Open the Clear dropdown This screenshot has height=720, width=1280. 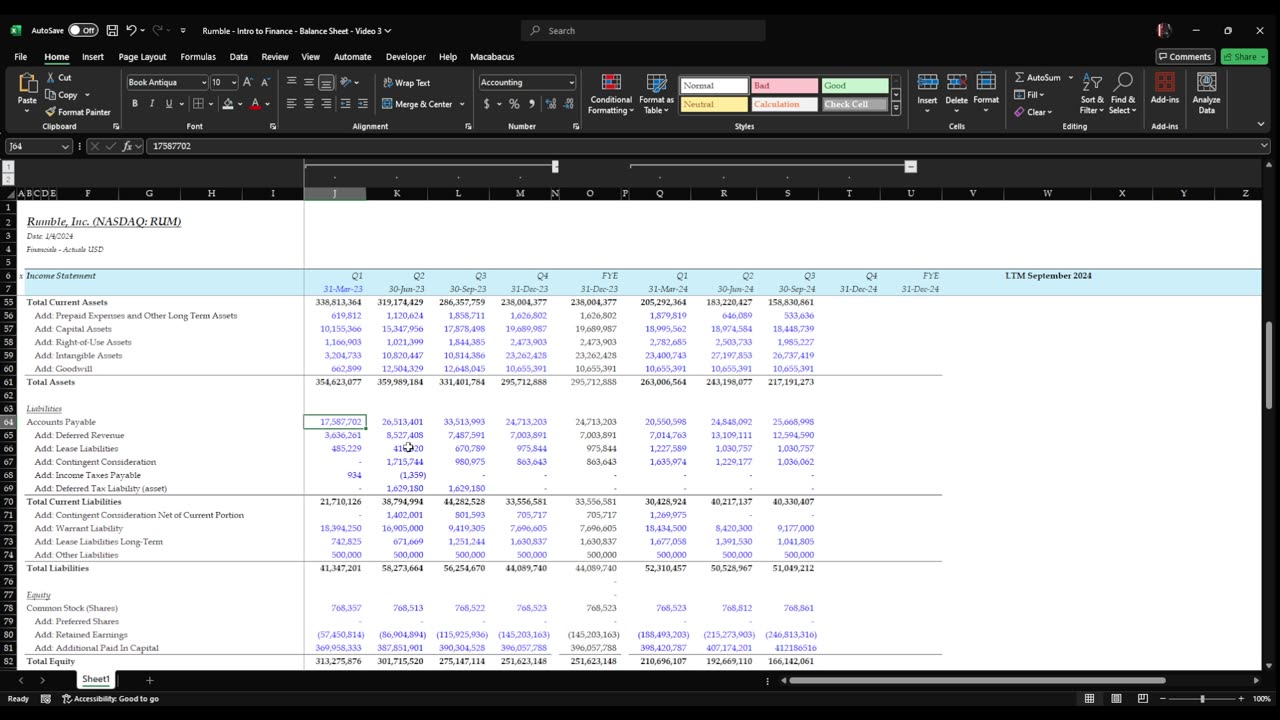(1035, 112)
